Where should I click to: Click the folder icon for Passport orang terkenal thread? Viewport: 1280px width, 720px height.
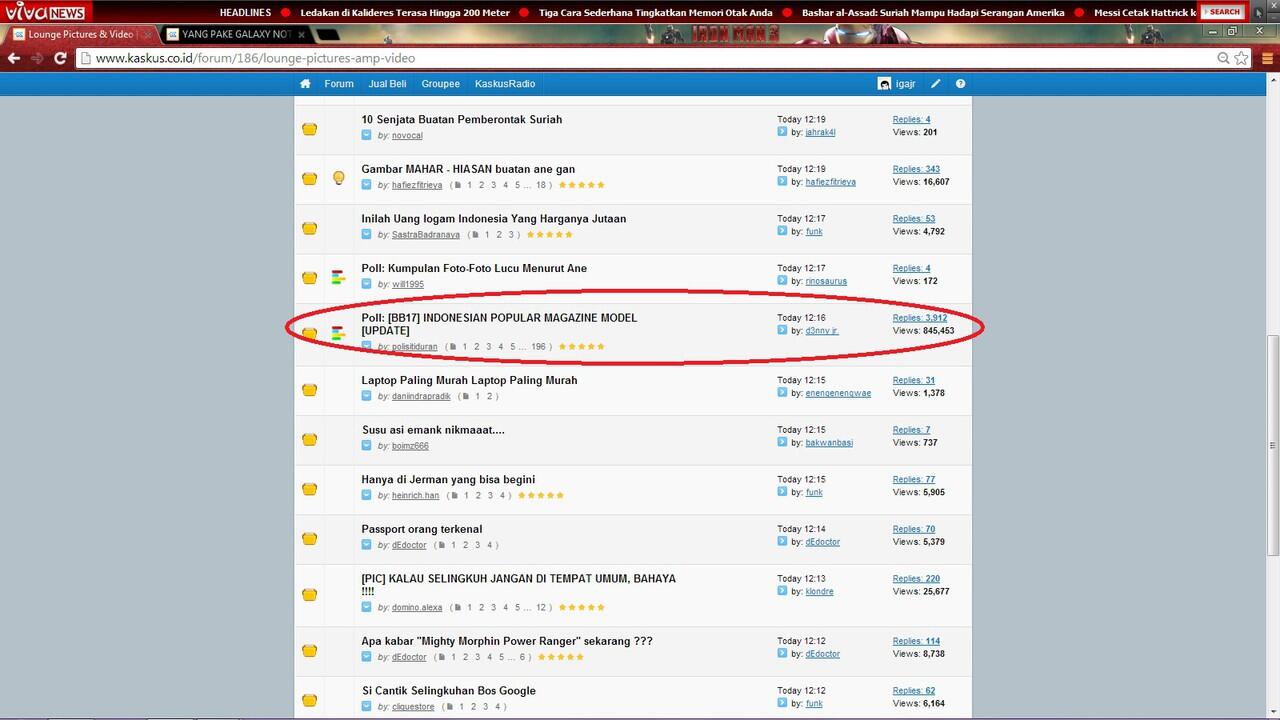(310, 539)
